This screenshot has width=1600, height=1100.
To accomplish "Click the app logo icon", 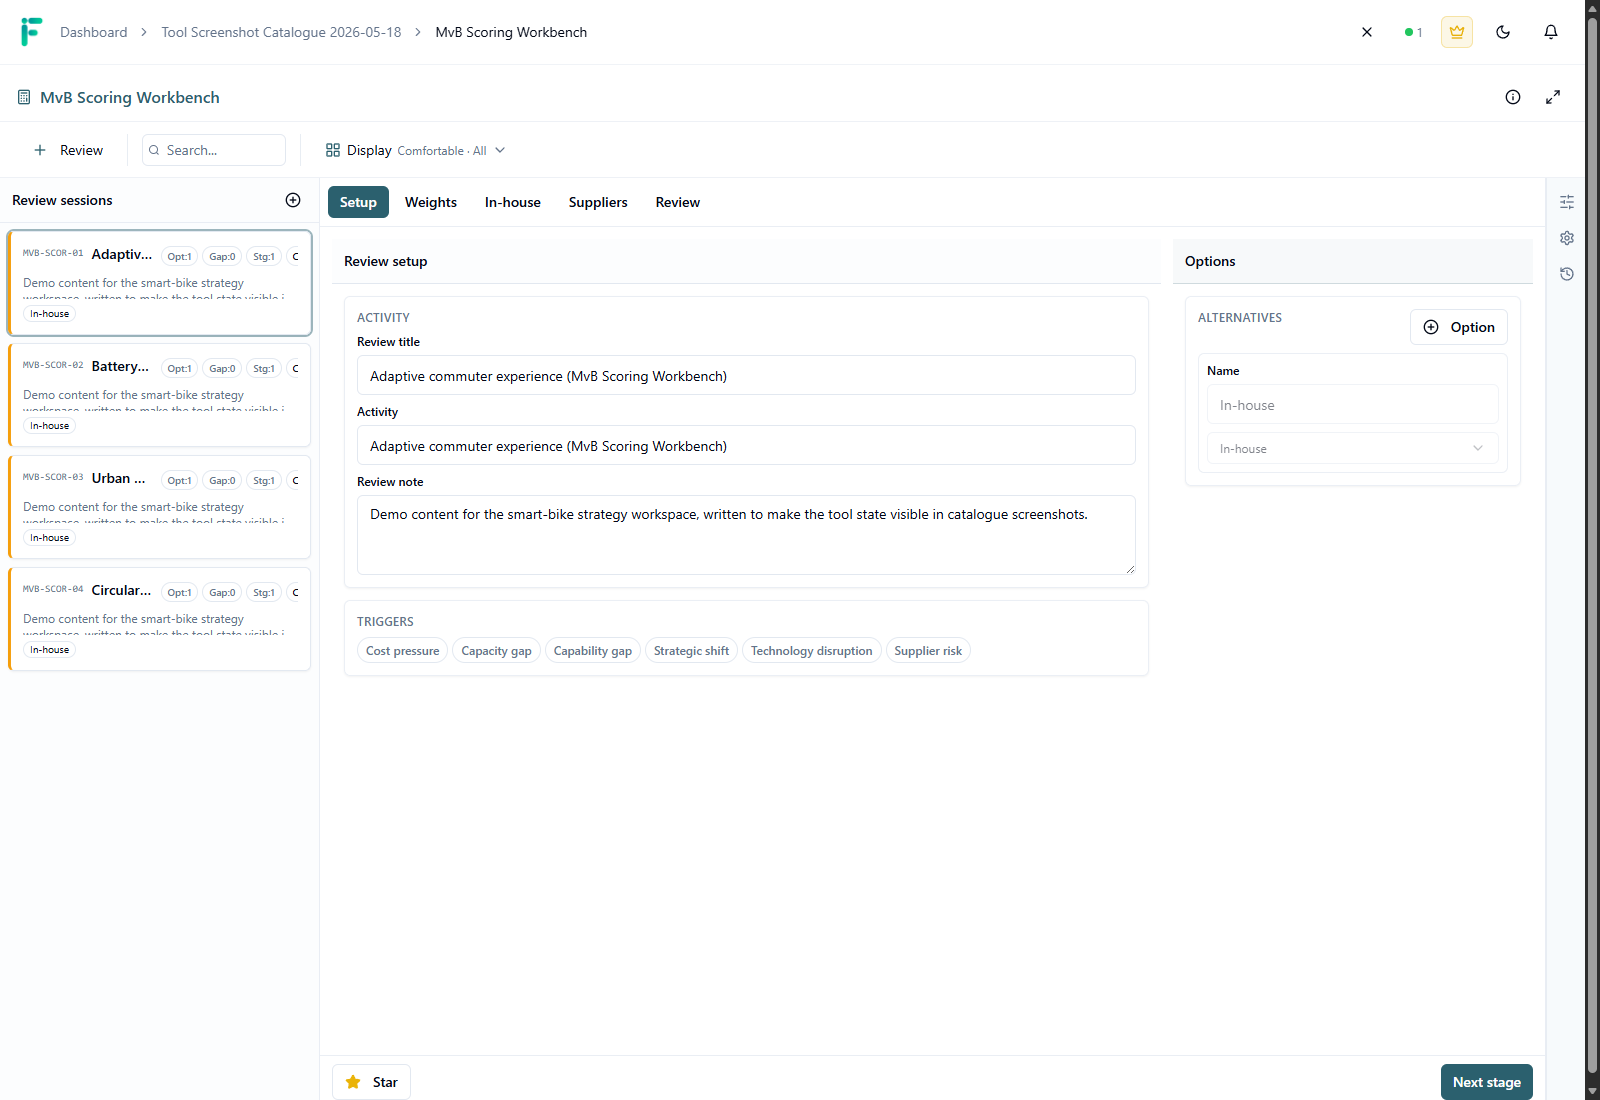I will tap(31, 32).
